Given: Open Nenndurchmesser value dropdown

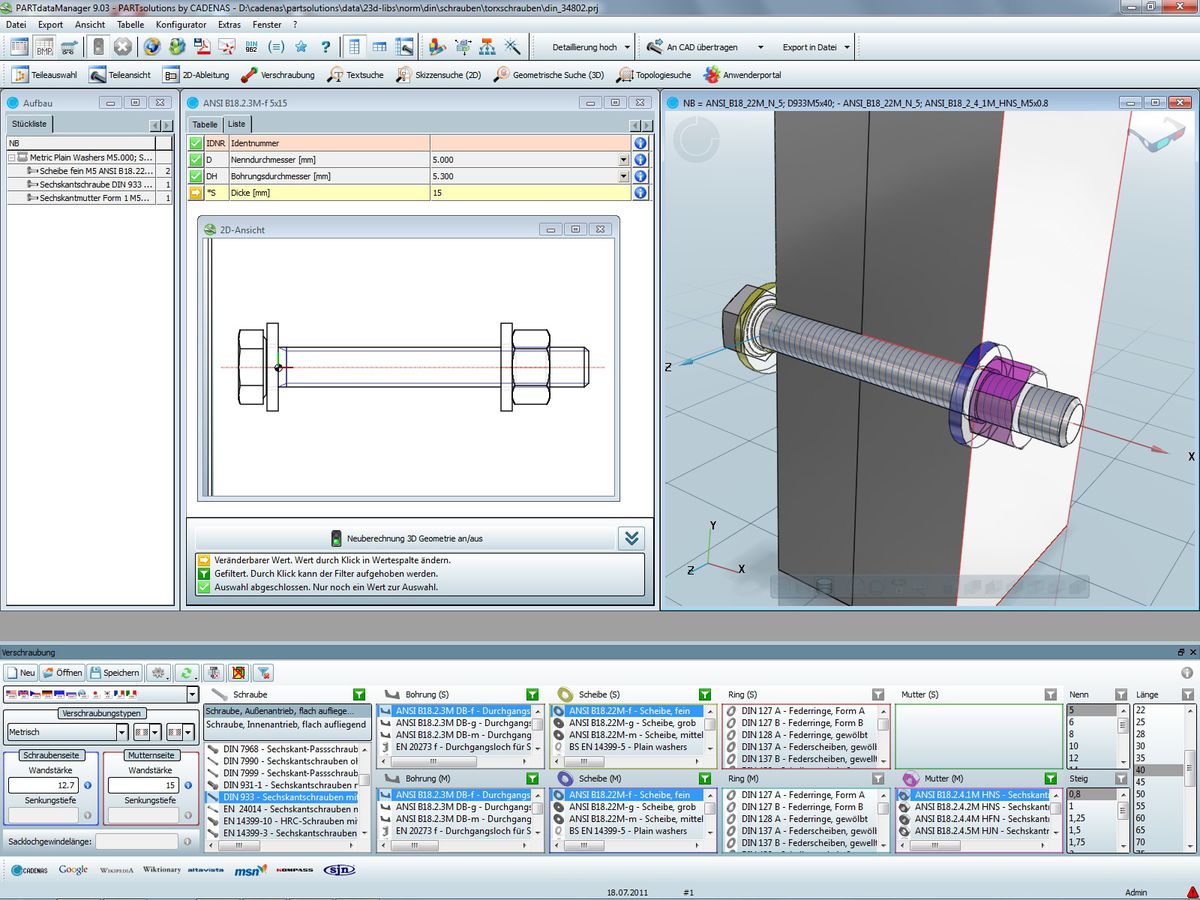Looking at the screenshot, I should pos(624,160).
